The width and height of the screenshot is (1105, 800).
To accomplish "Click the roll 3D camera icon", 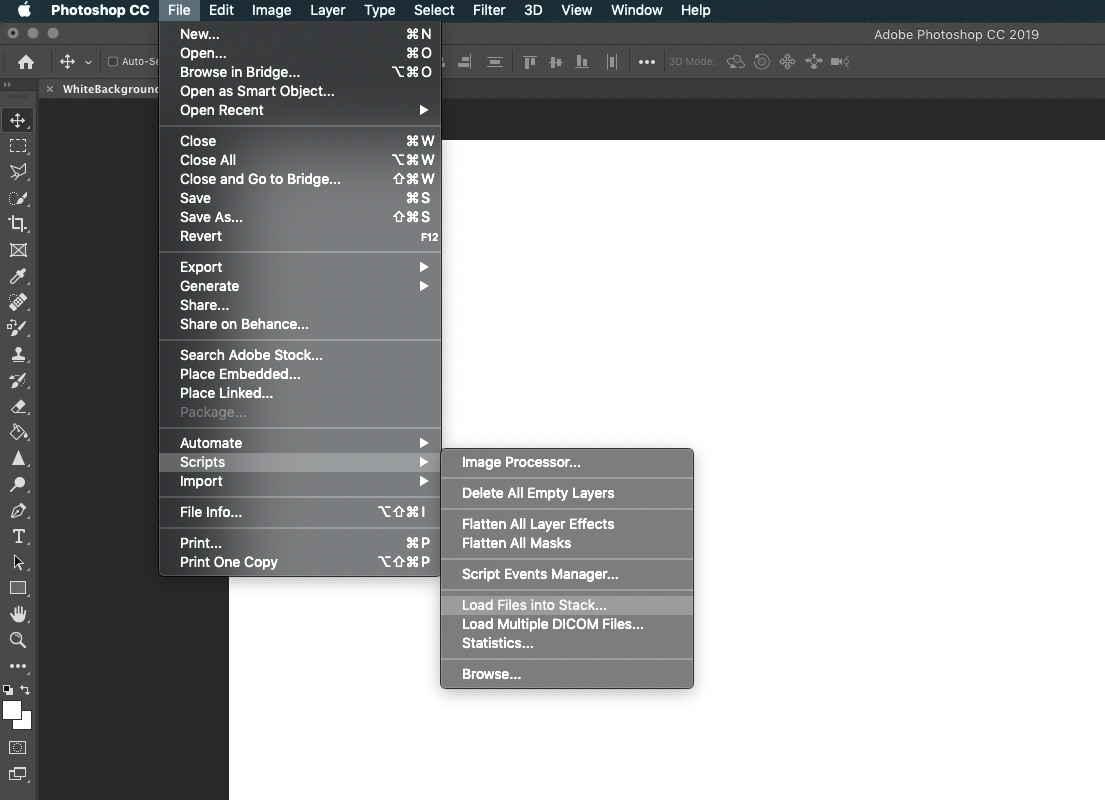I will point(762,62).
